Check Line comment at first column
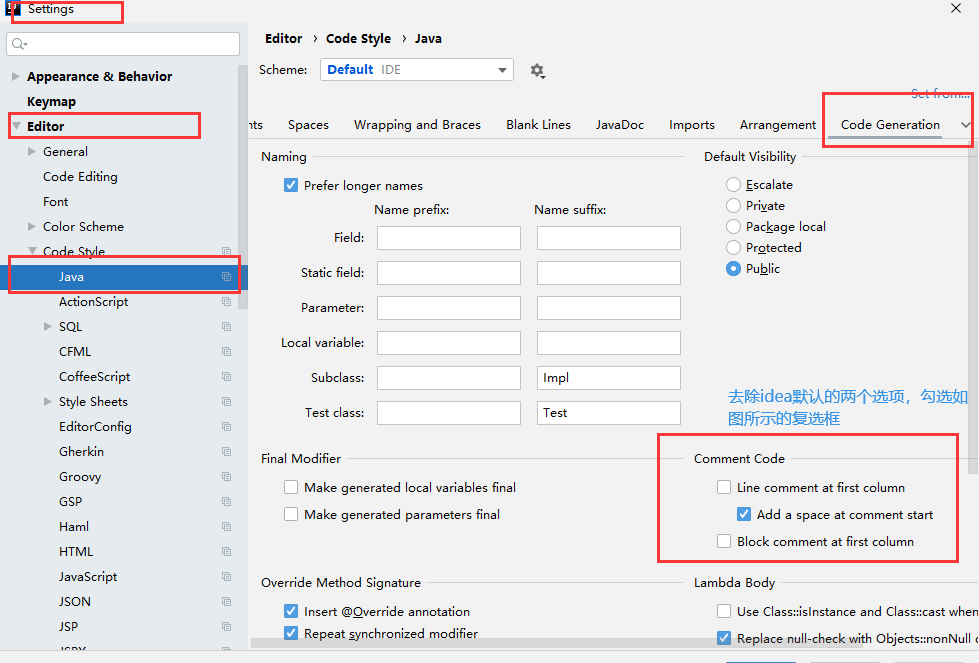This screenshot has height=663, width=979. tap(724, 487)
